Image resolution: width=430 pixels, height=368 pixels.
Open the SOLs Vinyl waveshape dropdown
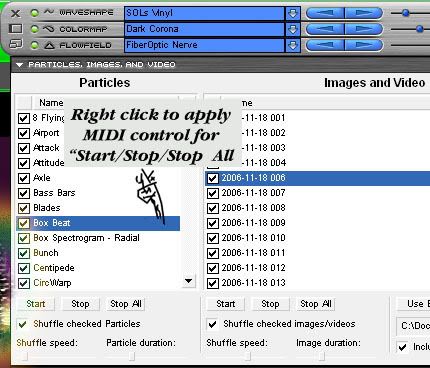(293, 13)
